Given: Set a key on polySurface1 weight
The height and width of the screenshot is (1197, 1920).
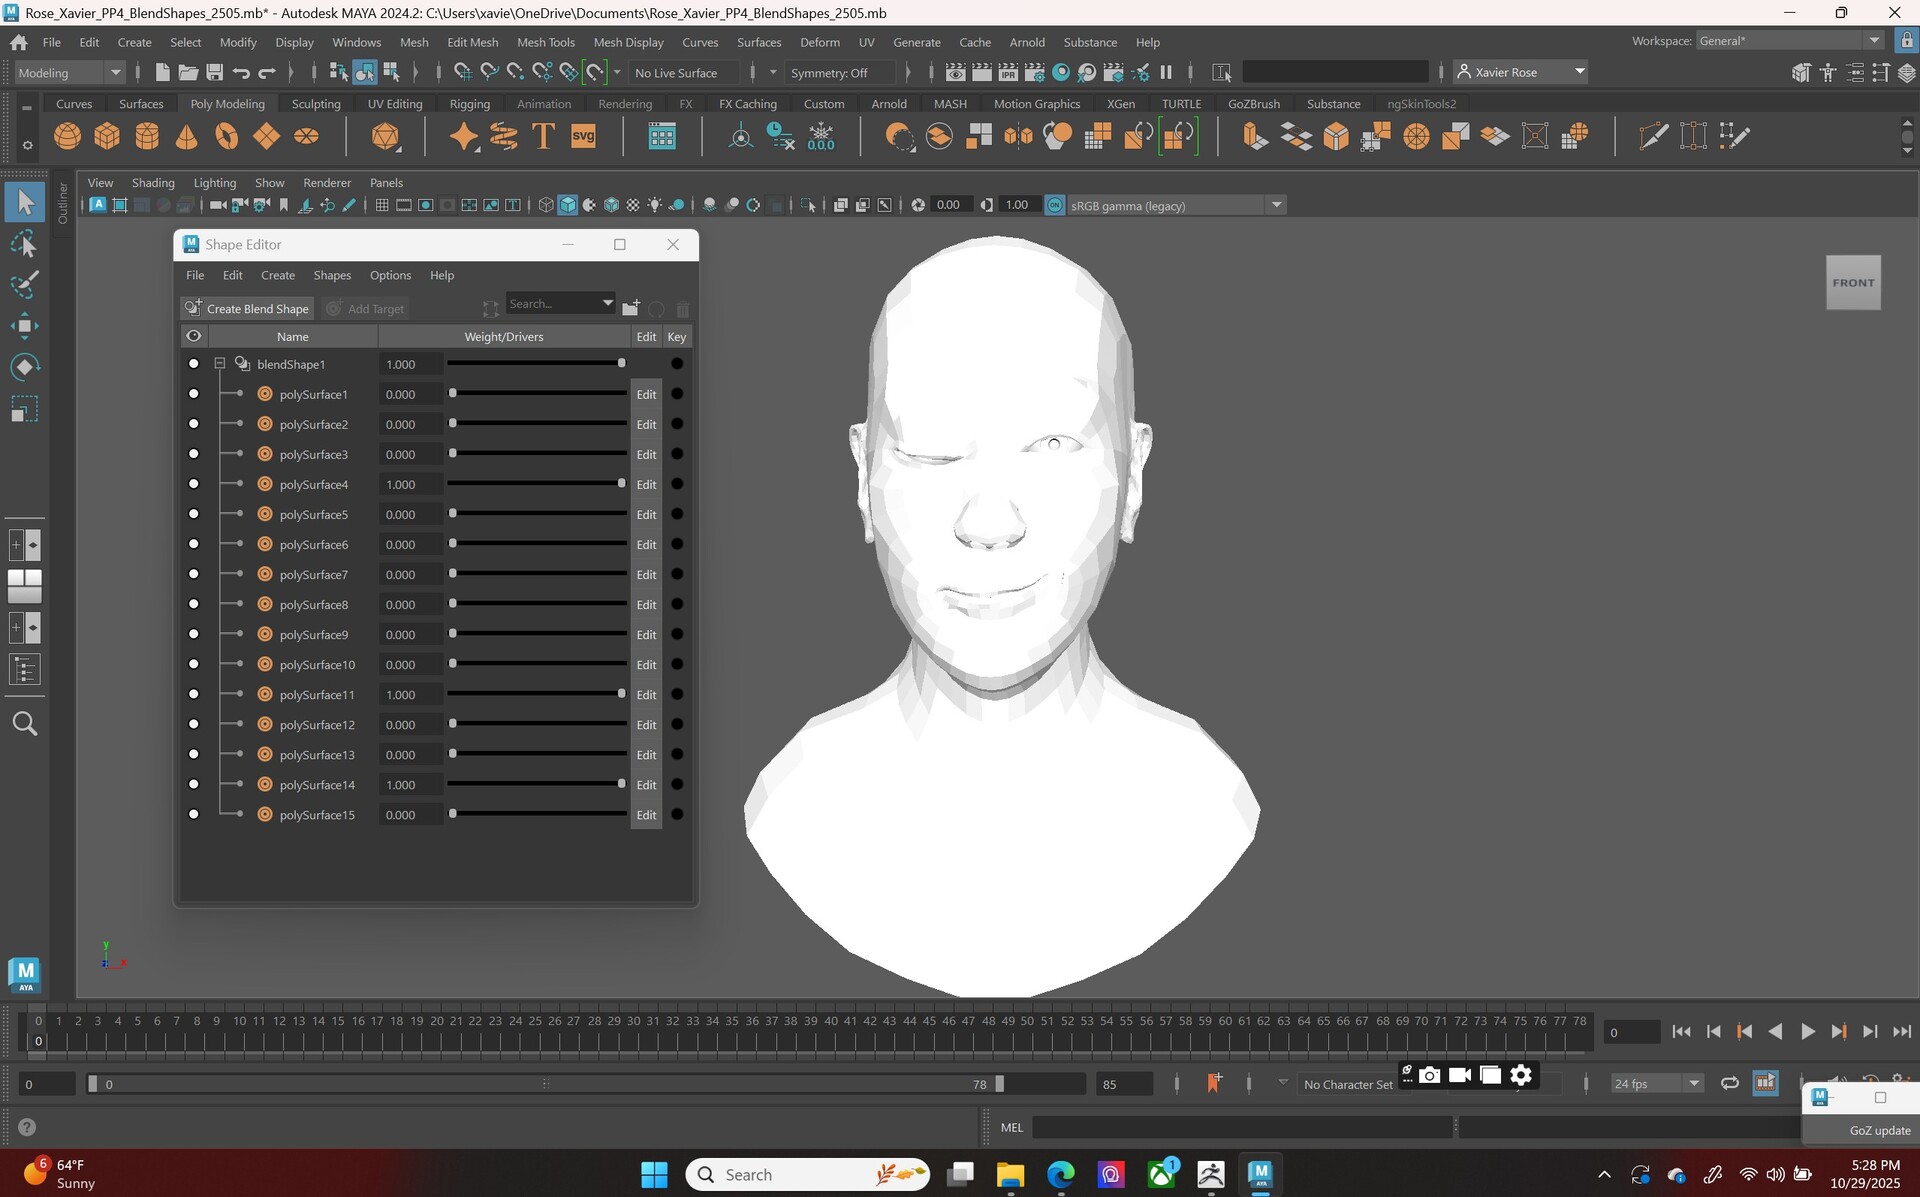Looking at the screenshot, I should 677,394.
